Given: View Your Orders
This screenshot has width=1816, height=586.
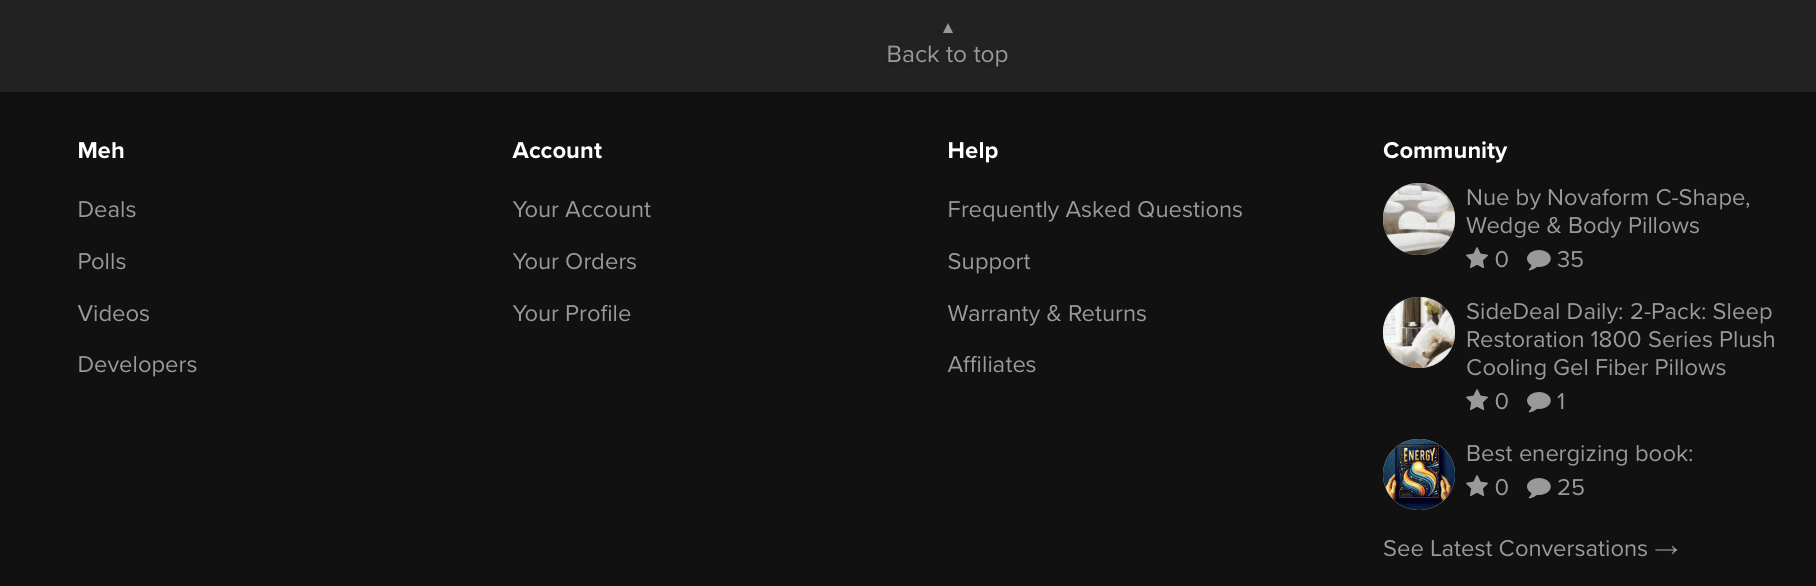Looking at the screenshot, I should (574, 262).
